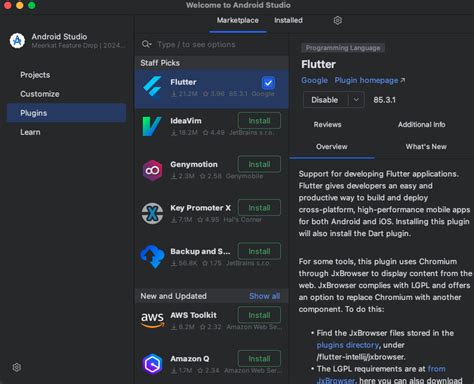Image resolution: width=474 pixels, height=384 pixels.
Task: Uncheck the Flutter plugin enabled checkbox
Action: pos(268,83)
